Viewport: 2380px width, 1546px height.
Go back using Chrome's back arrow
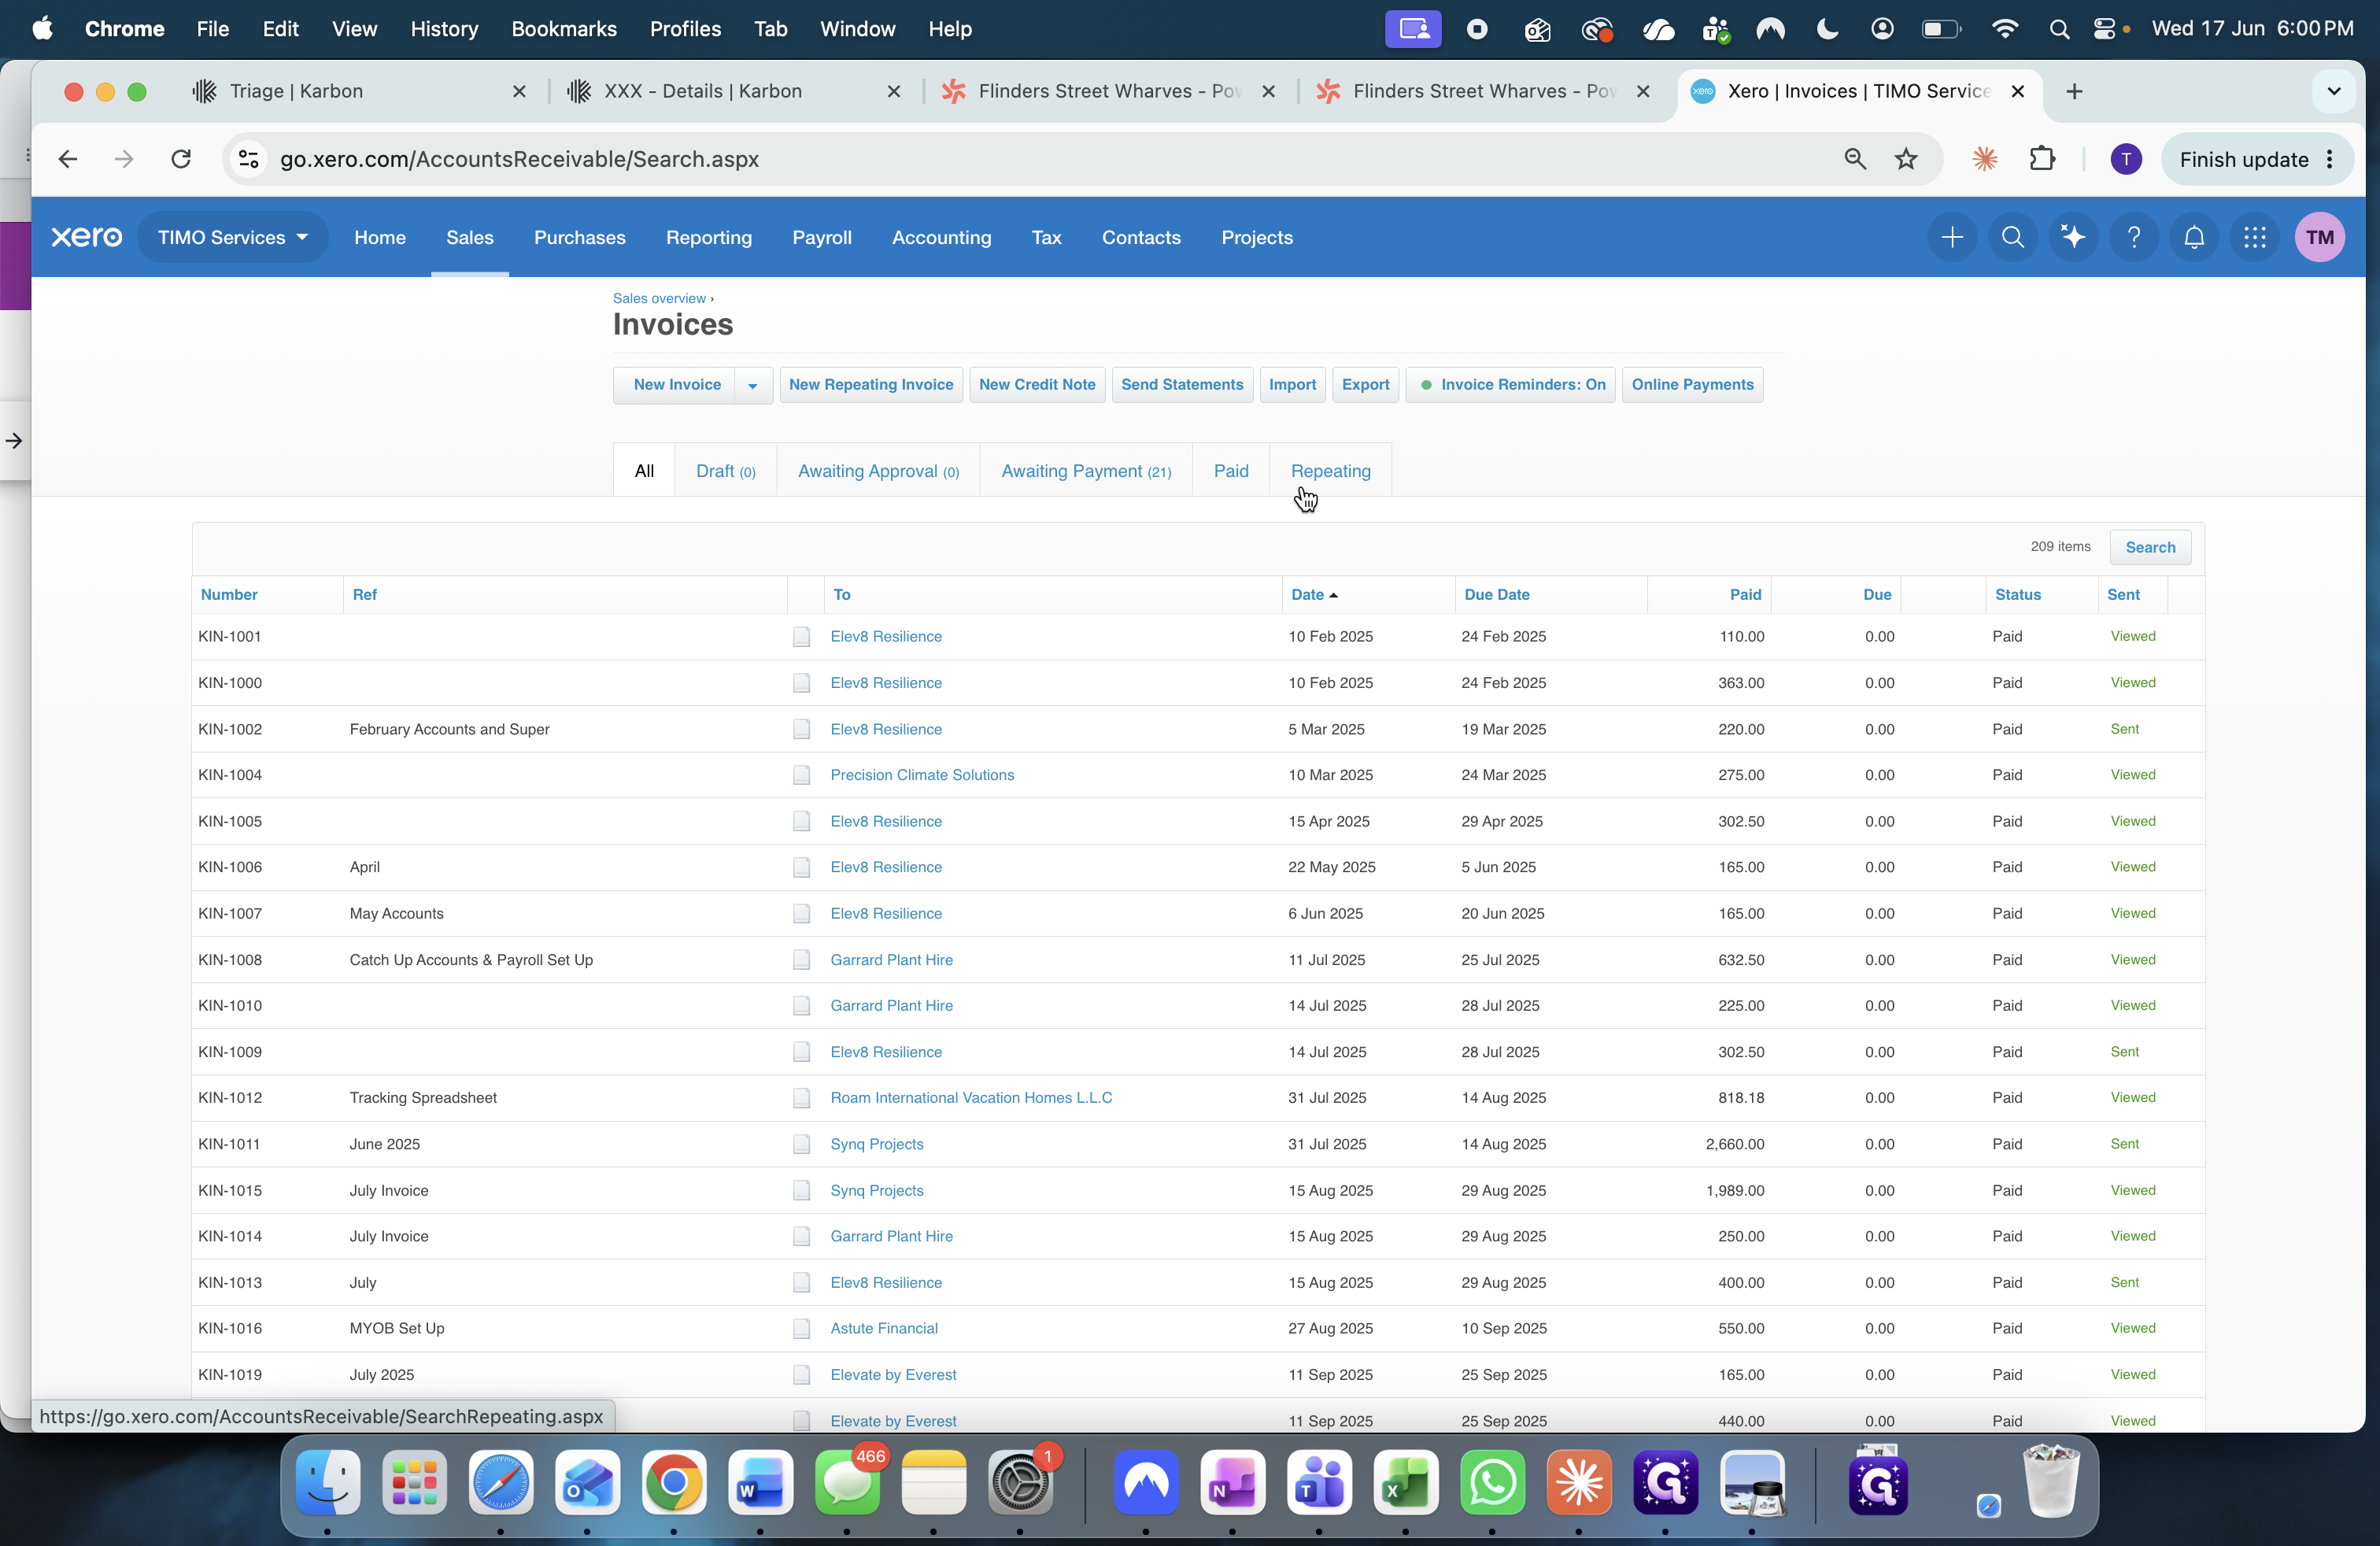68,159
